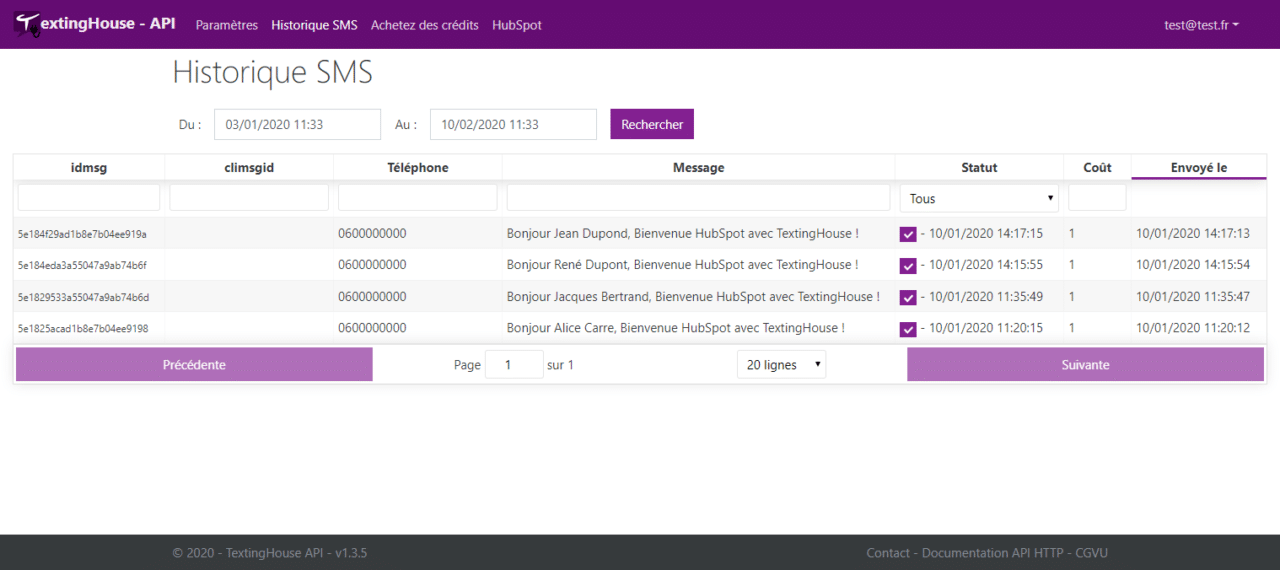Click status check icon for Alice Carre message
This screenshot has height=570, width=1280.
(x=908, y=329)
